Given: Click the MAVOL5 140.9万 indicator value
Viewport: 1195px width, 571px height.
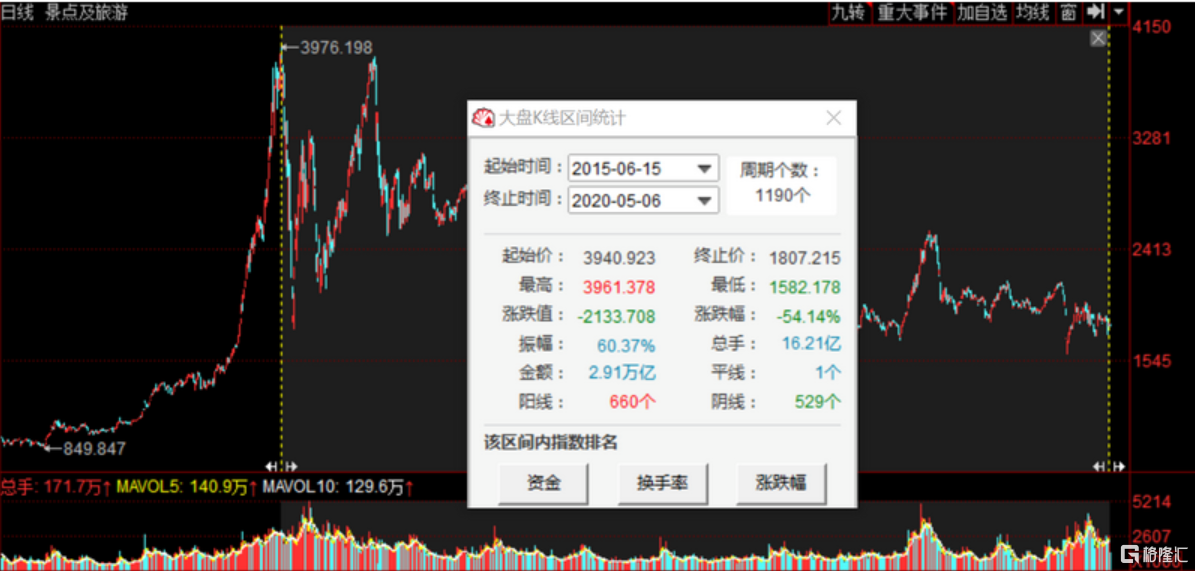Looking at the screenshot, I should [x=185, y=486].
